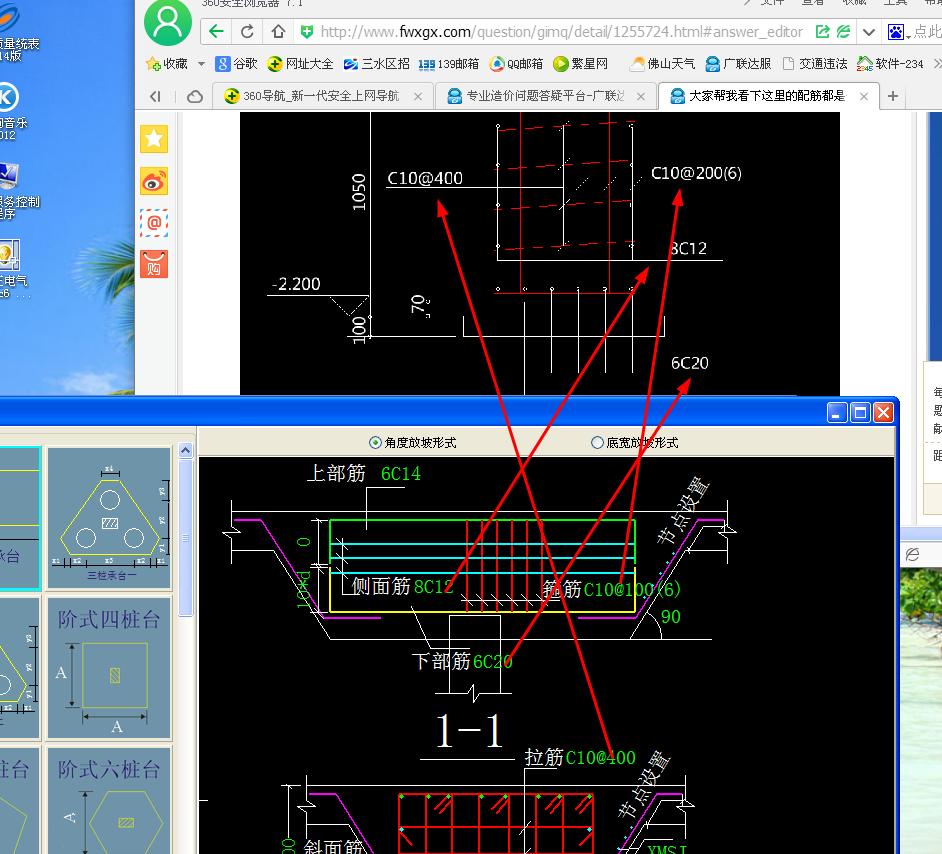Switch to 360导航 browser tab
The width and height of the screenshot is (942, 854).
tap(320, 96)
